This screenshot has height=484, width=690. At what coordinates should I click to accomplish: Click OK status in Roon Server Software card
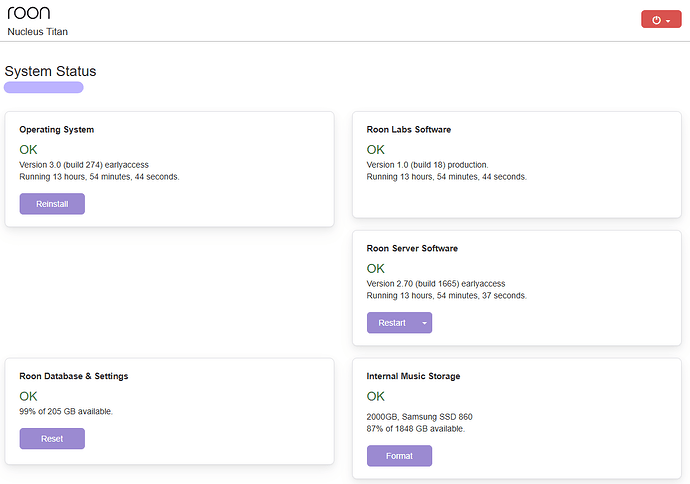pos(375,268)
